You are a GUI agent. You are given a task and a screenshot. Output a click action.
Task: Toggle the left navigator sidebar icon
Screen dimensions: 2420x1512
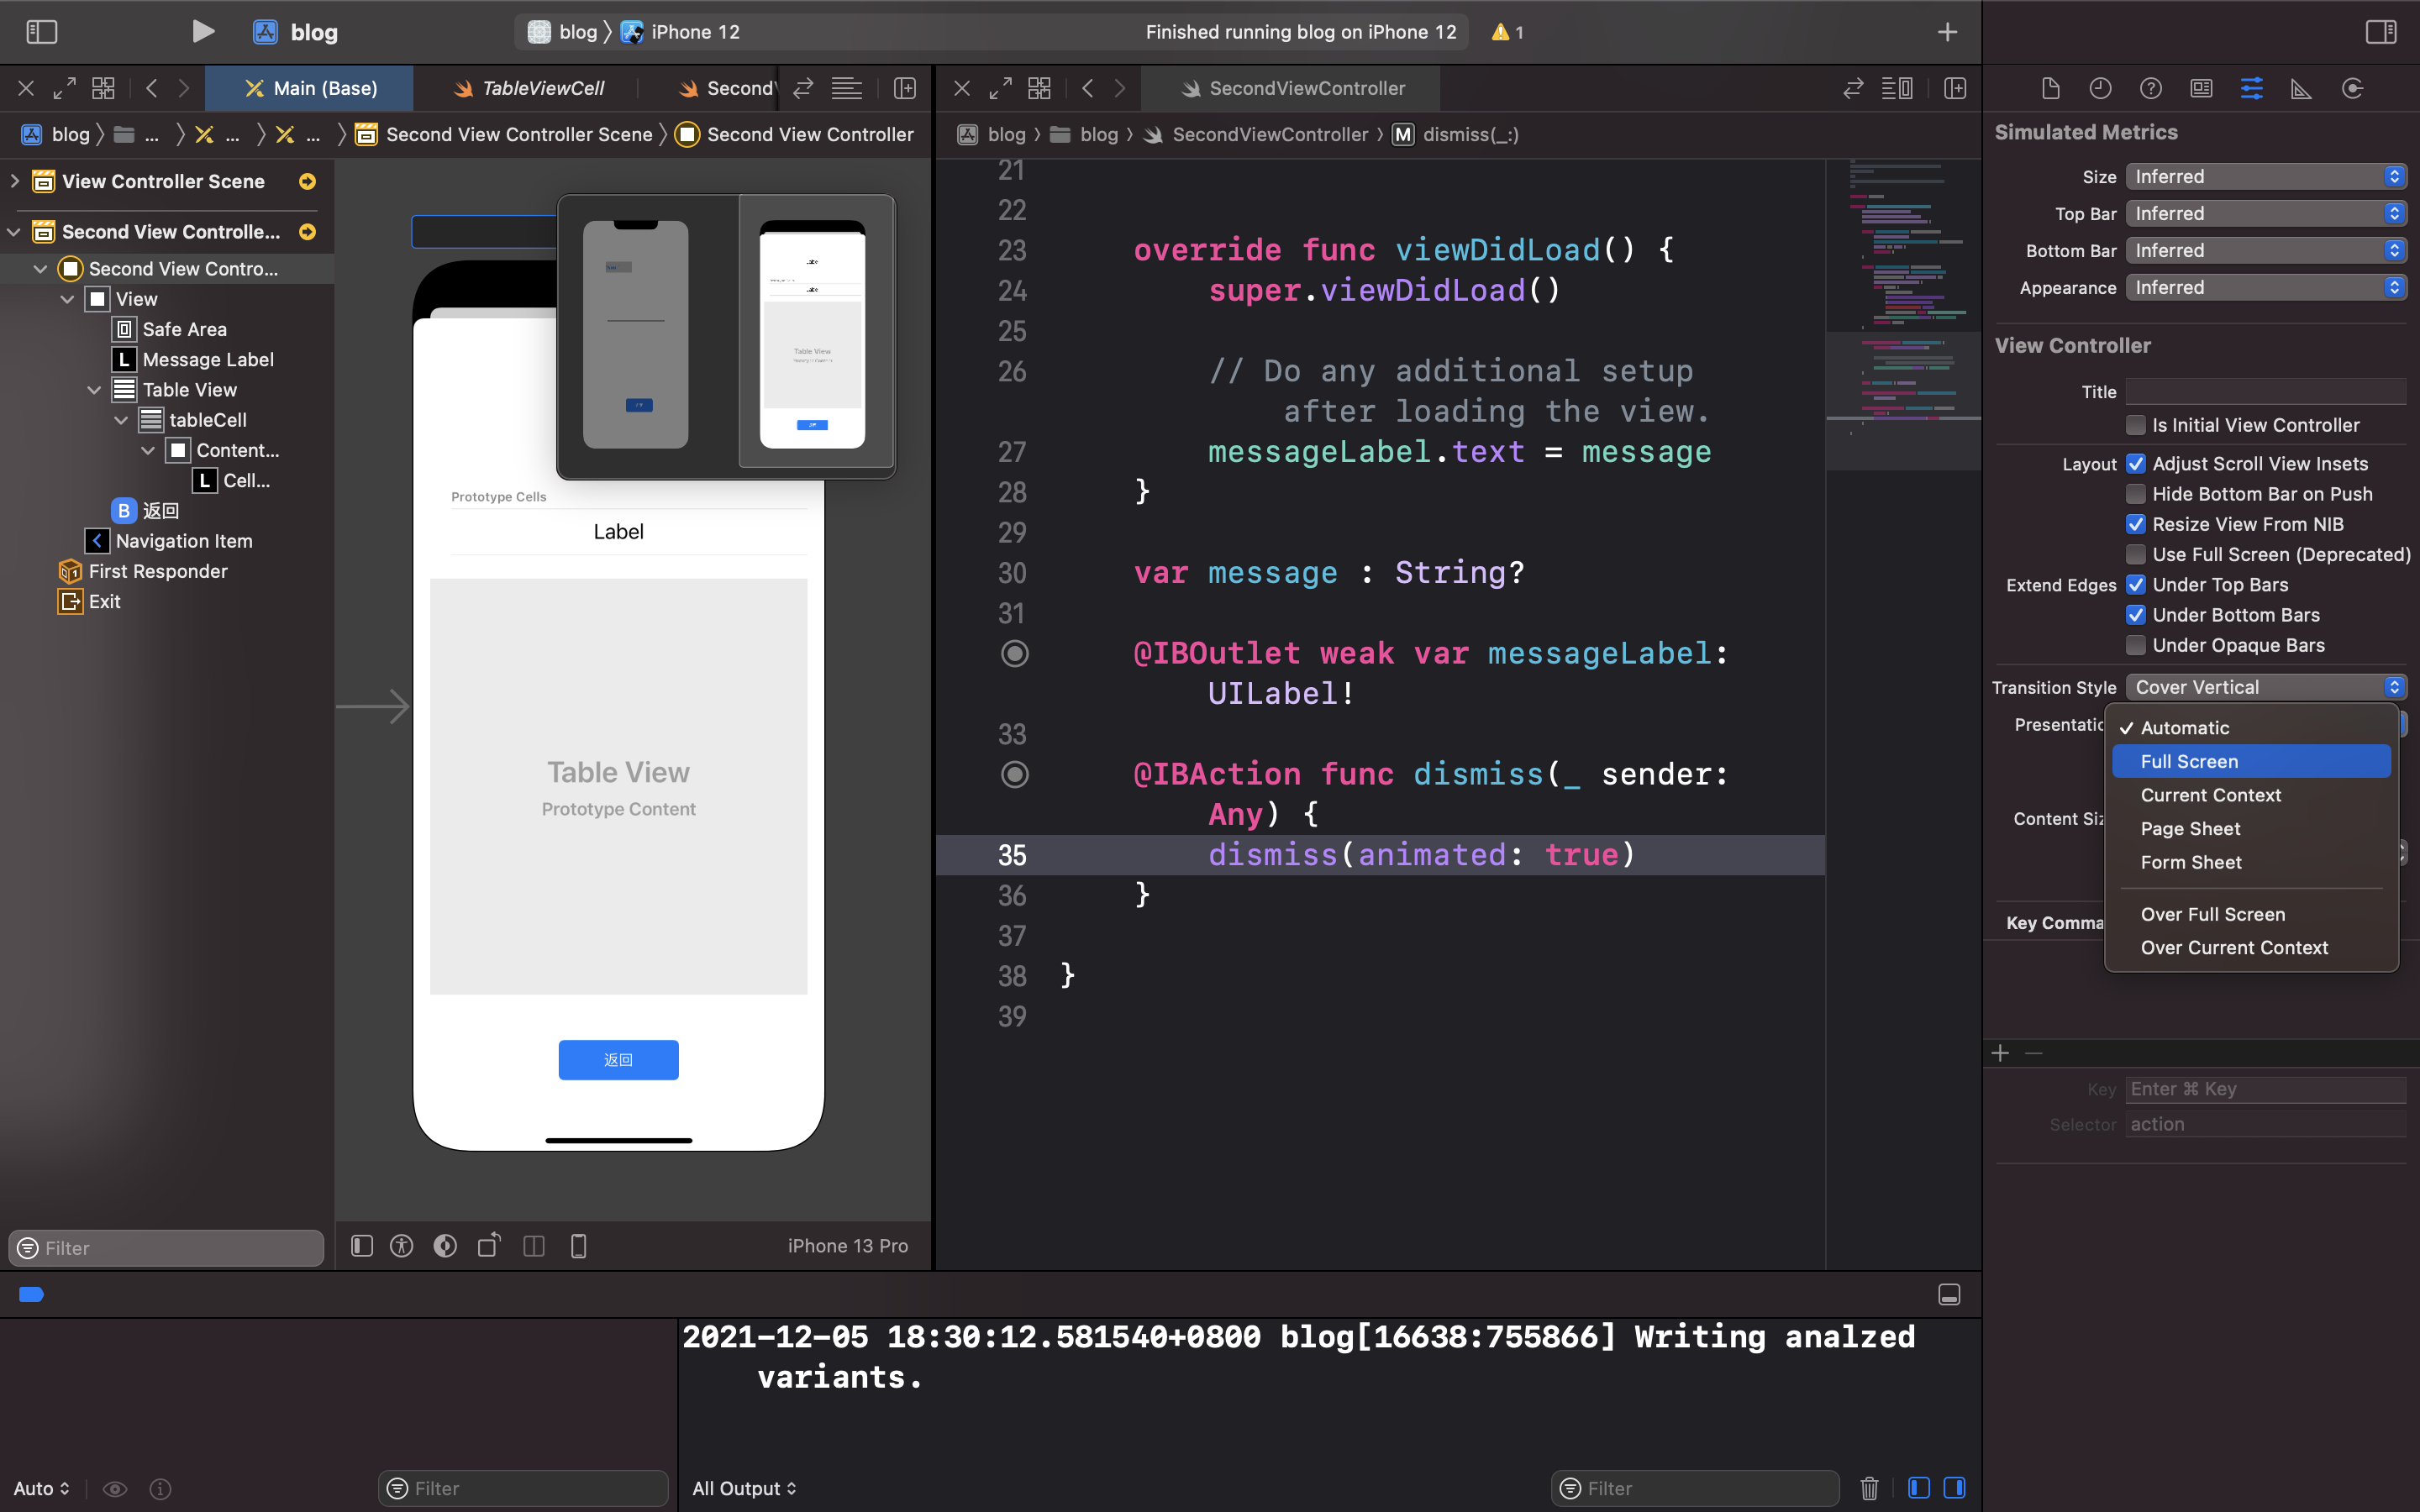click(41, 32)
